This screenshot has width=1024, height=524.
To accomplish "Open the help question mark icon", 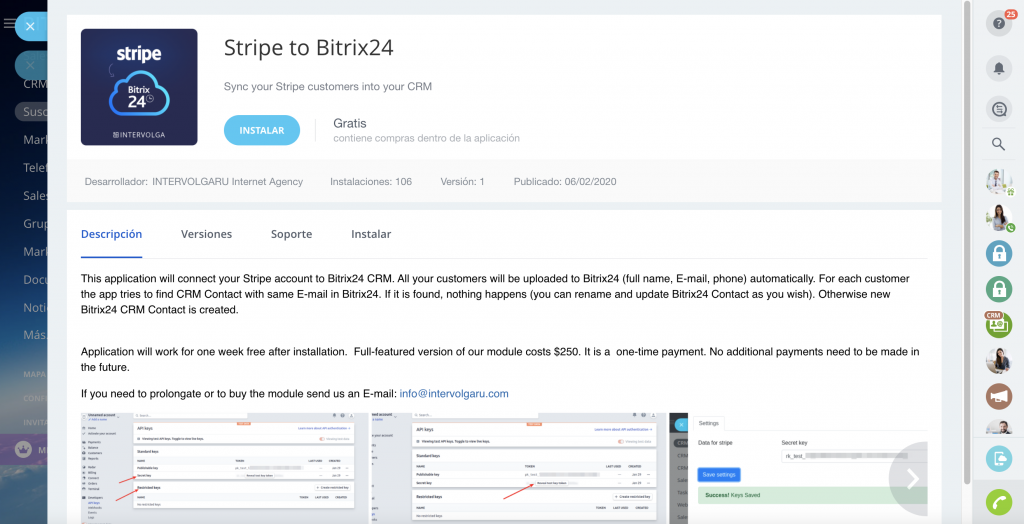I will [x=999, y=24].
